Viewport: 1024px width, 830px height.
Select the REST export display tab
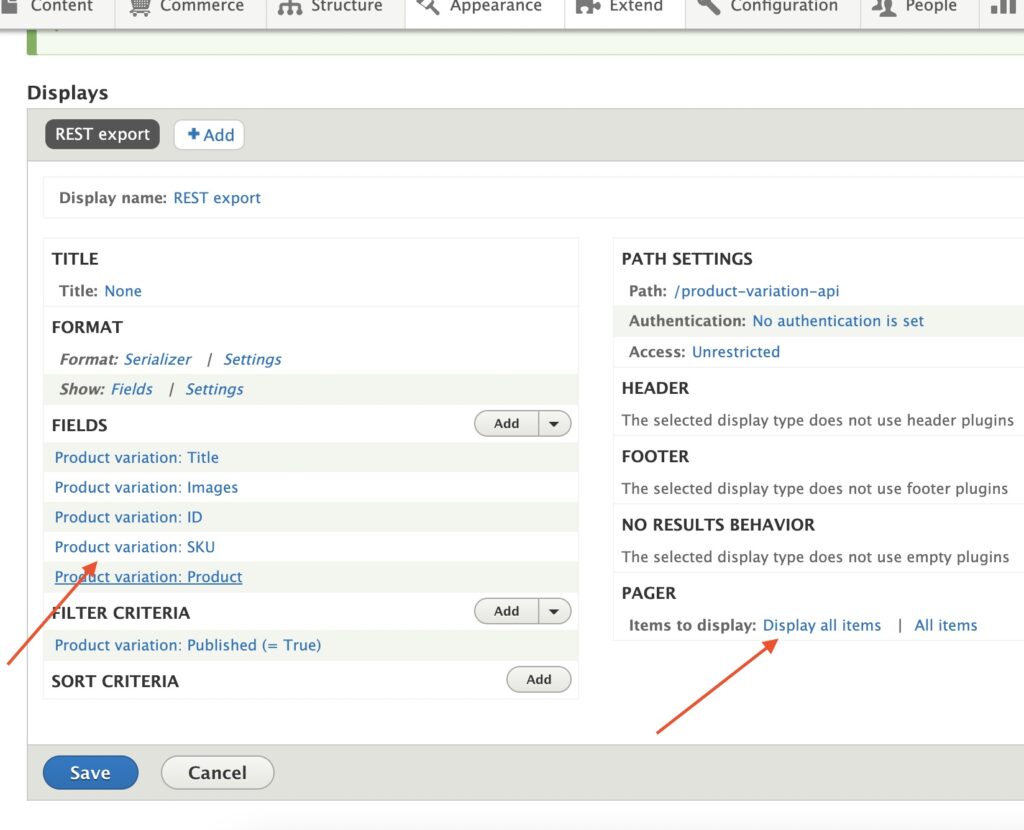tap(101, 133)
